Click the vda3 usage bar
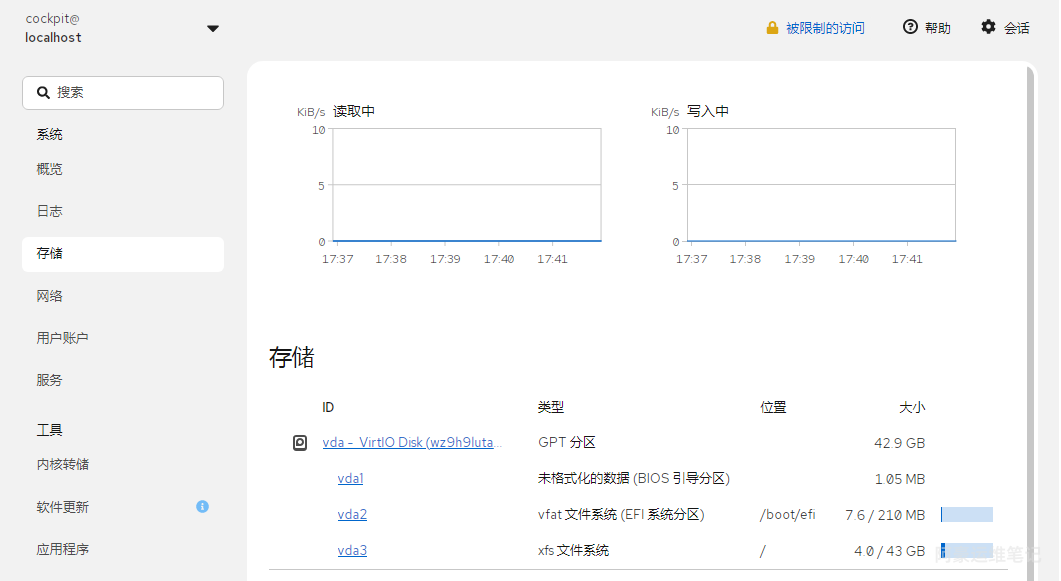This screenshot has height=581, width=1061. 966,550
